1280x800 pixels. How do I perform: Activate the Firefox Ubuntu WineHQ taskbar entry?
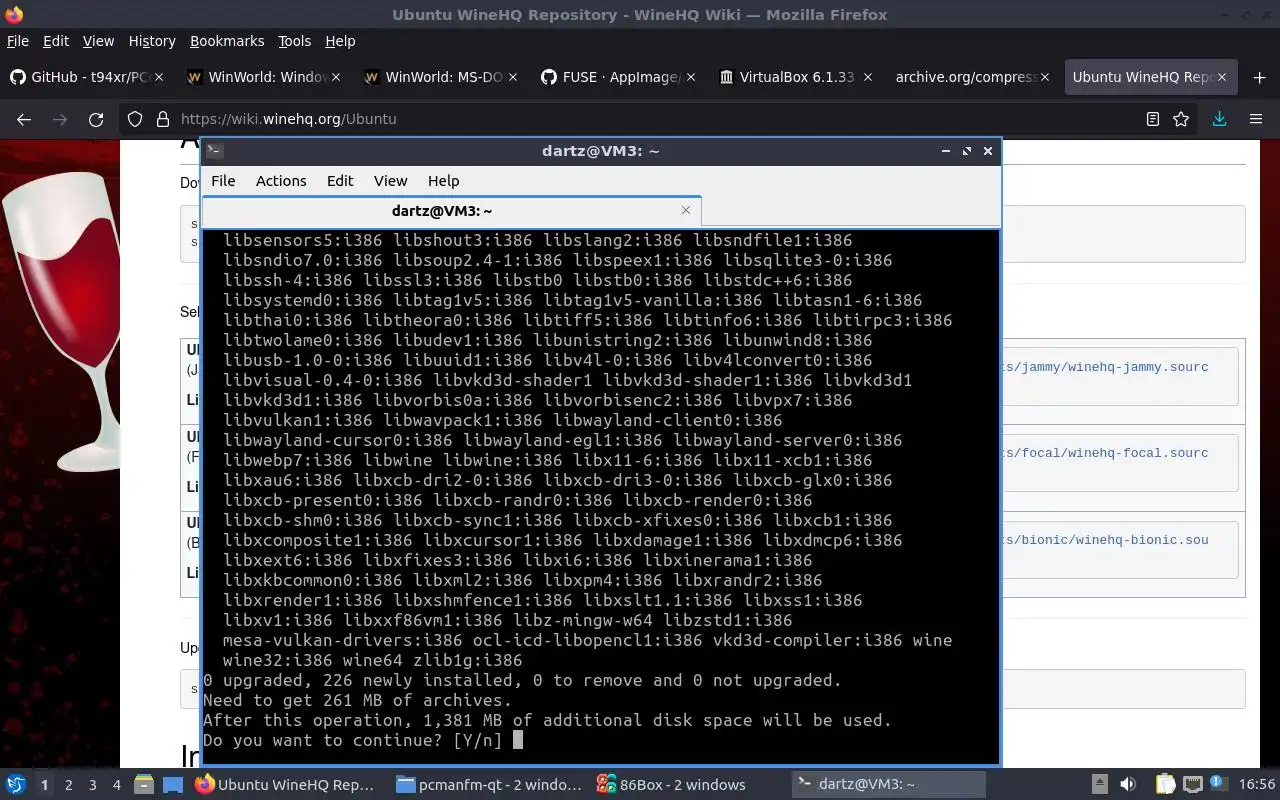click(x=288, y=785)
